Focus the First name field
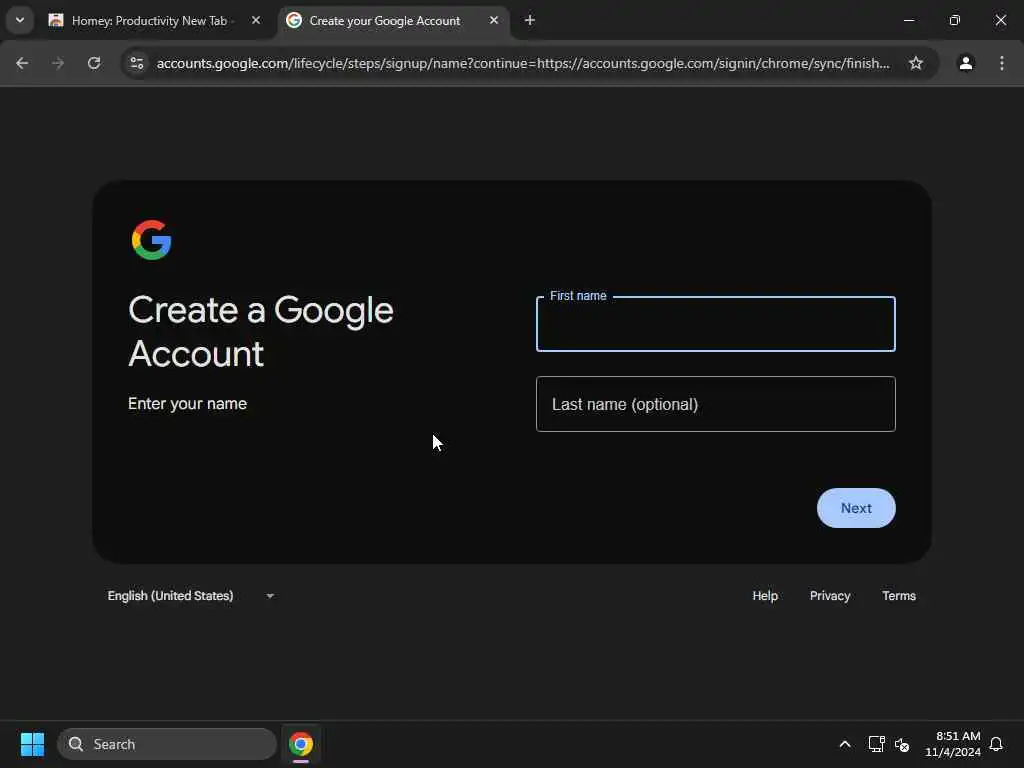1024x768 pixels. click(x=716, y=324)
